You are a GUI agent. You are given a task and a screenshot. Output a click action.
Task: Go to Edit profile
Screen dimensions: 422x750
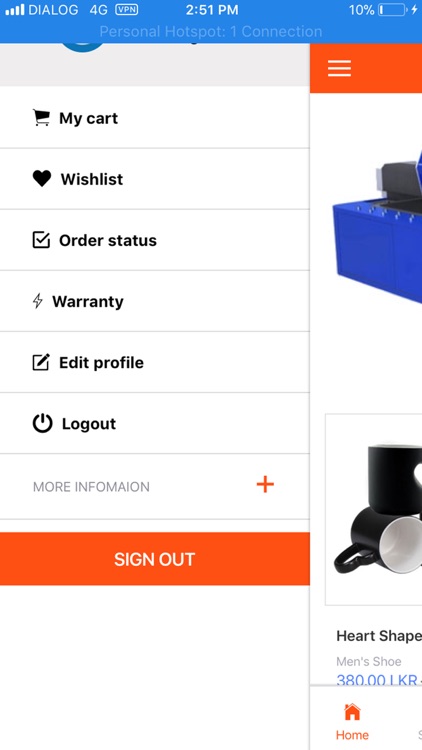tap(155, 362)
